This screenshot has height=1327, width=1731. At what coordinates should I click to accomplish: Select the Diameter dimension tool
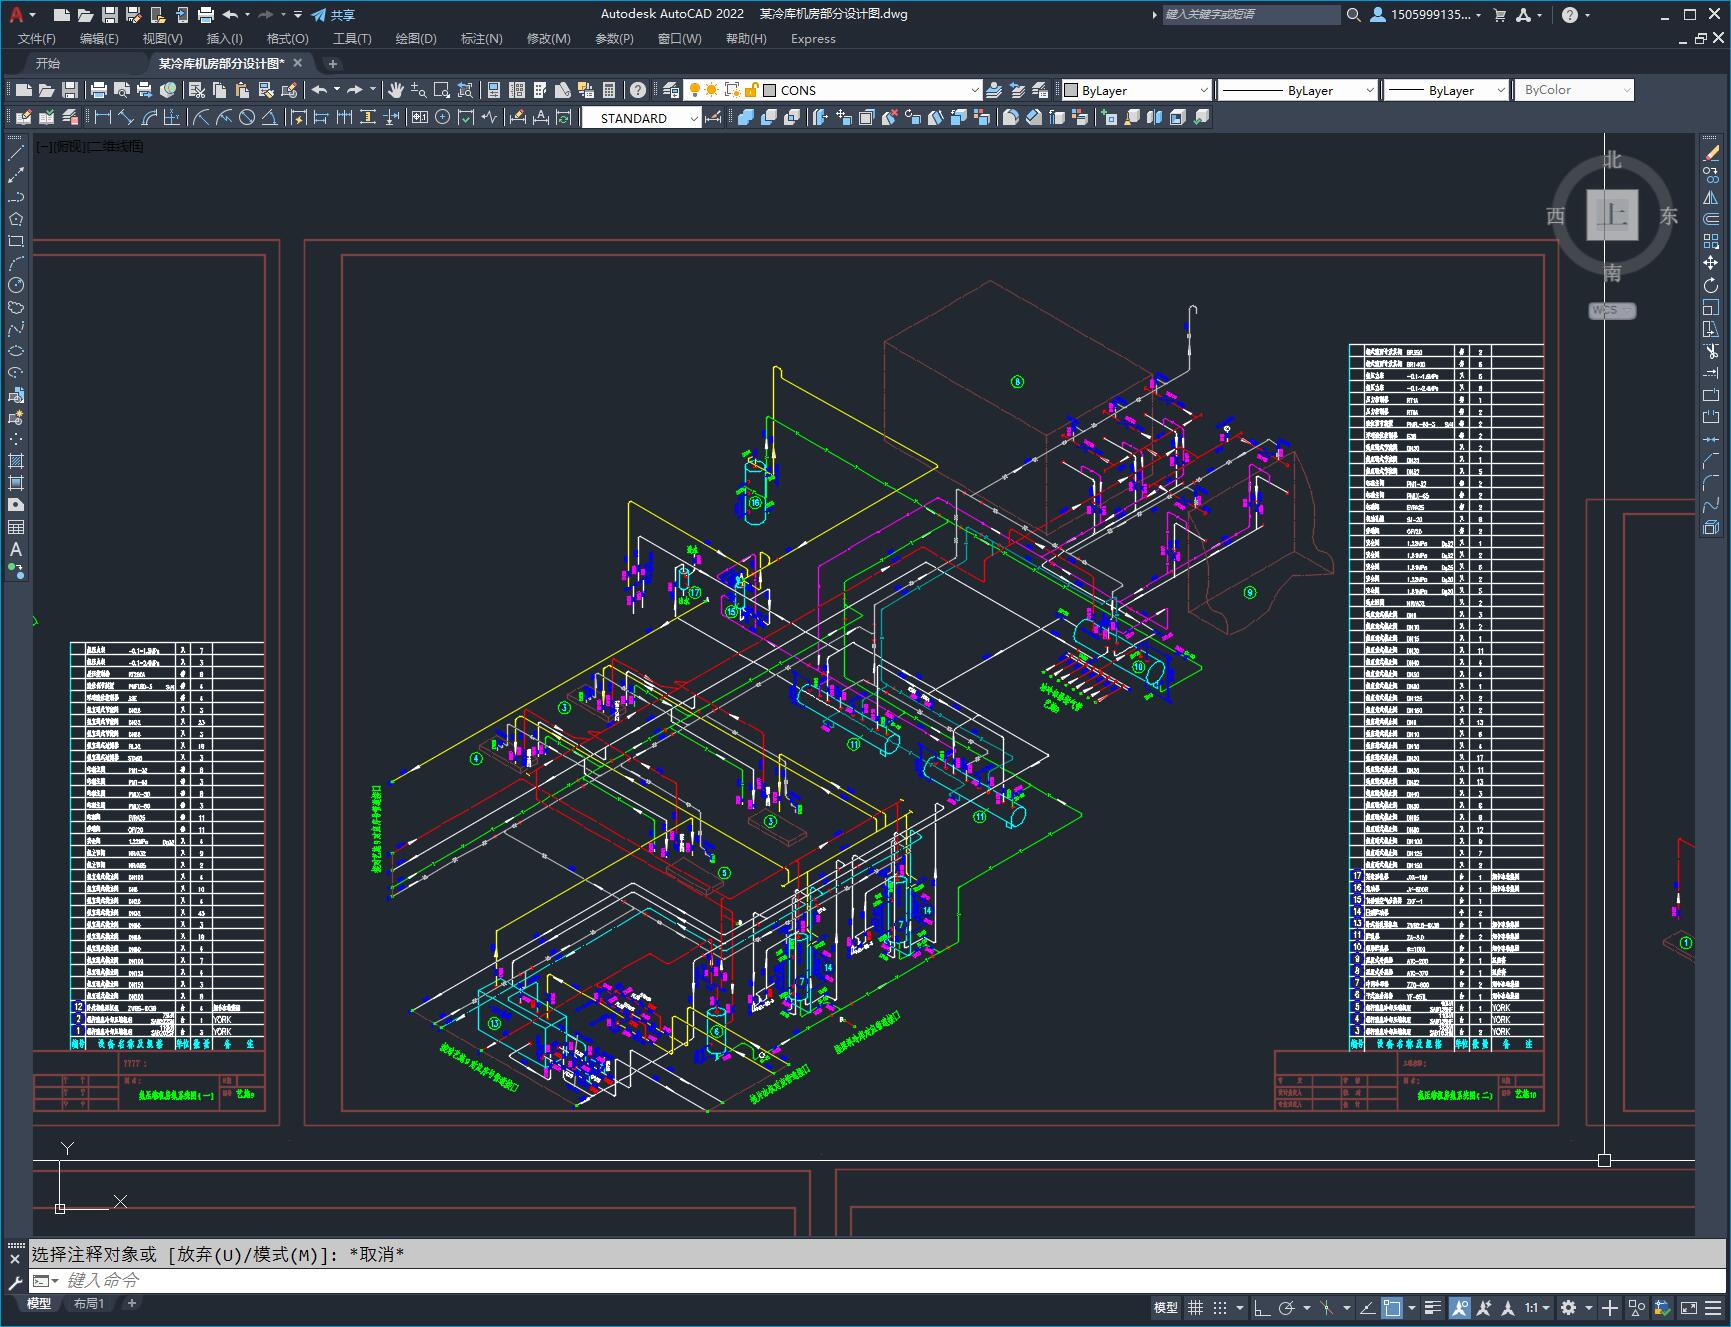(x=247, y=118)
